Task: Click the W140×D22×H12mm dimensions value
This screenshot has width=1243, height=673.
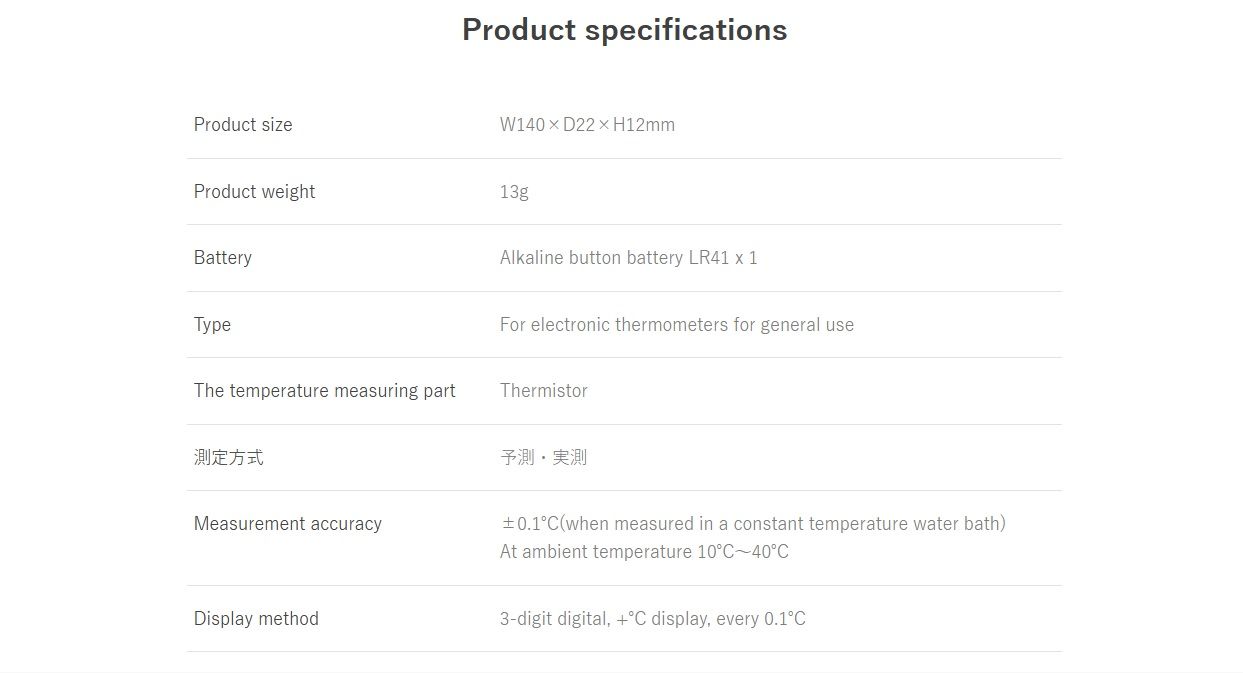Action: coord(587,125)
